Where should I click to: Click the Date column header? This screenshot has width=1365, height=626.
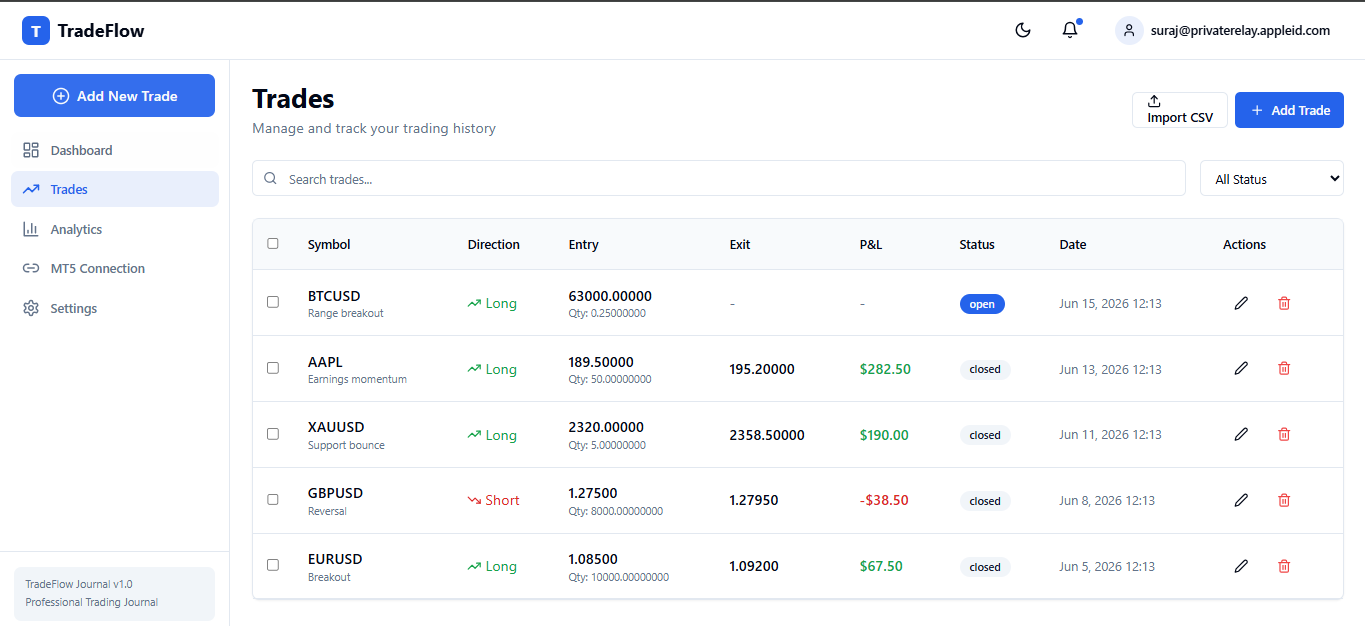tap(1073, 244)
